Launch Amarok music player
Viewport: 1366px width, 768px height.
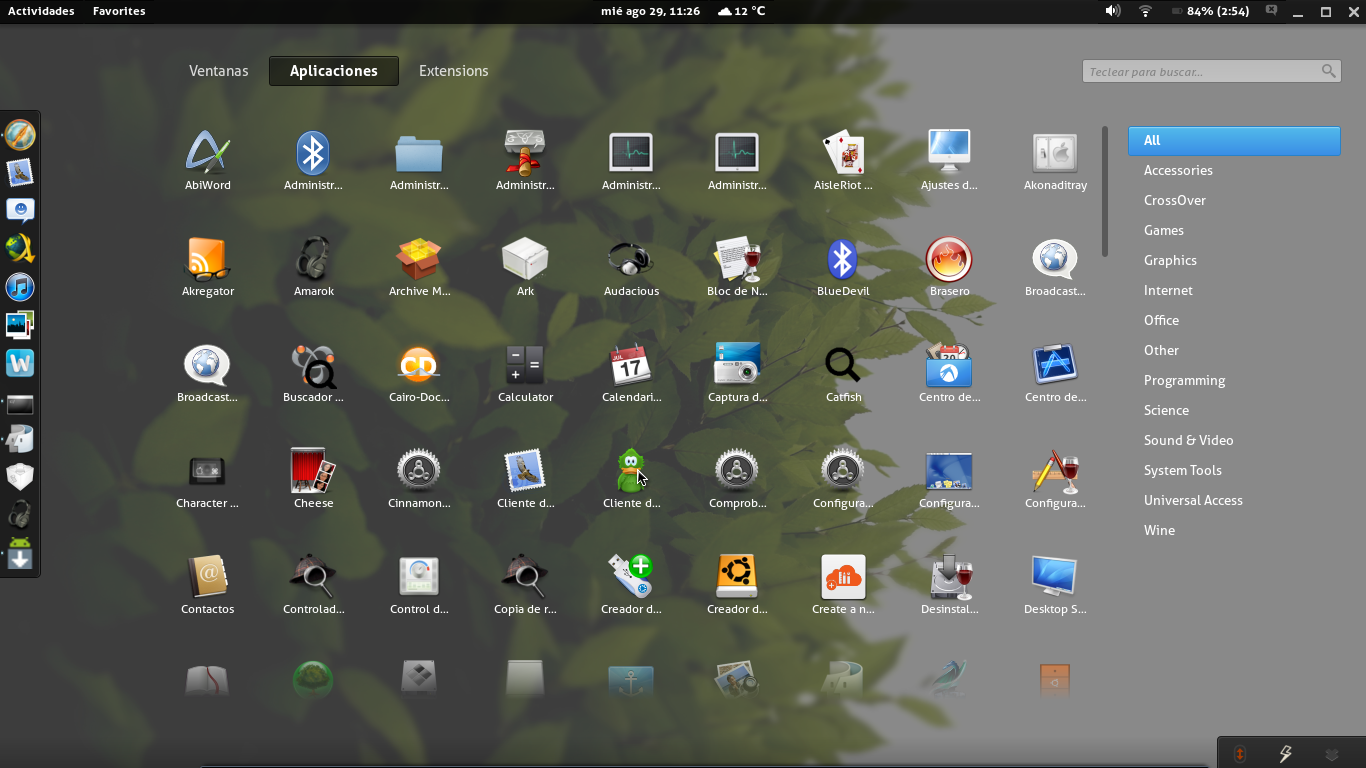click(x=314, y=266)
